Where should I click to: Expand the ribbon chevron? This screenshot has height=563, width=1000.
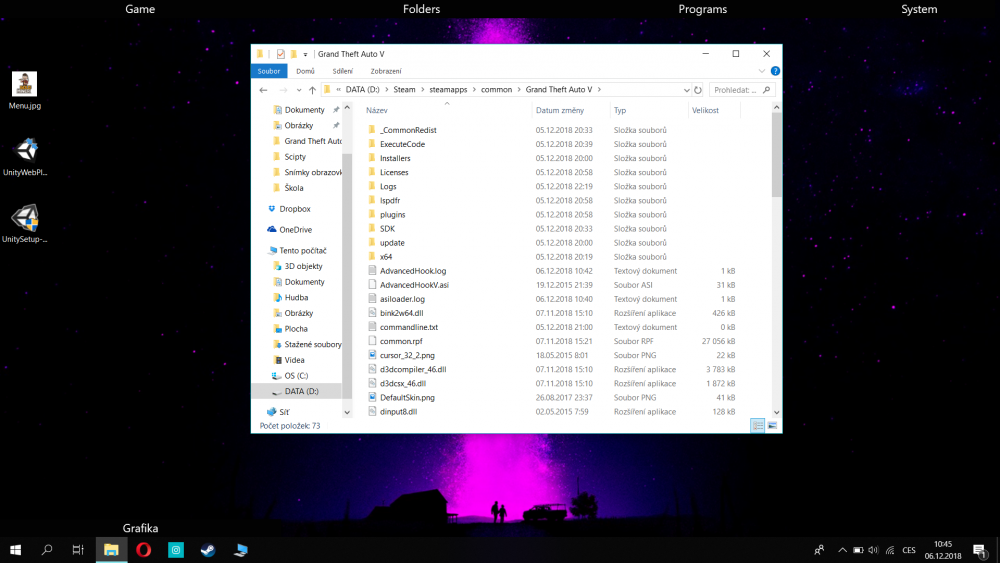click(761, 71)
